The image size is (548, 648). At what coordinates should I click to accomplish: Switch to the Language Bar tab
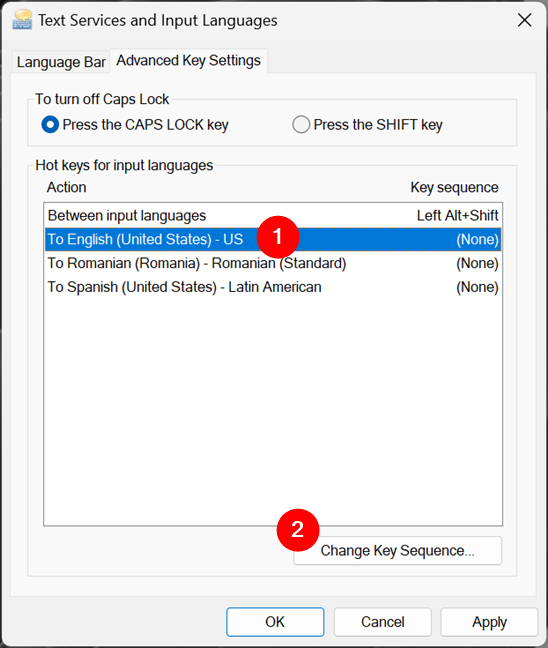click(x=61, y=62)
